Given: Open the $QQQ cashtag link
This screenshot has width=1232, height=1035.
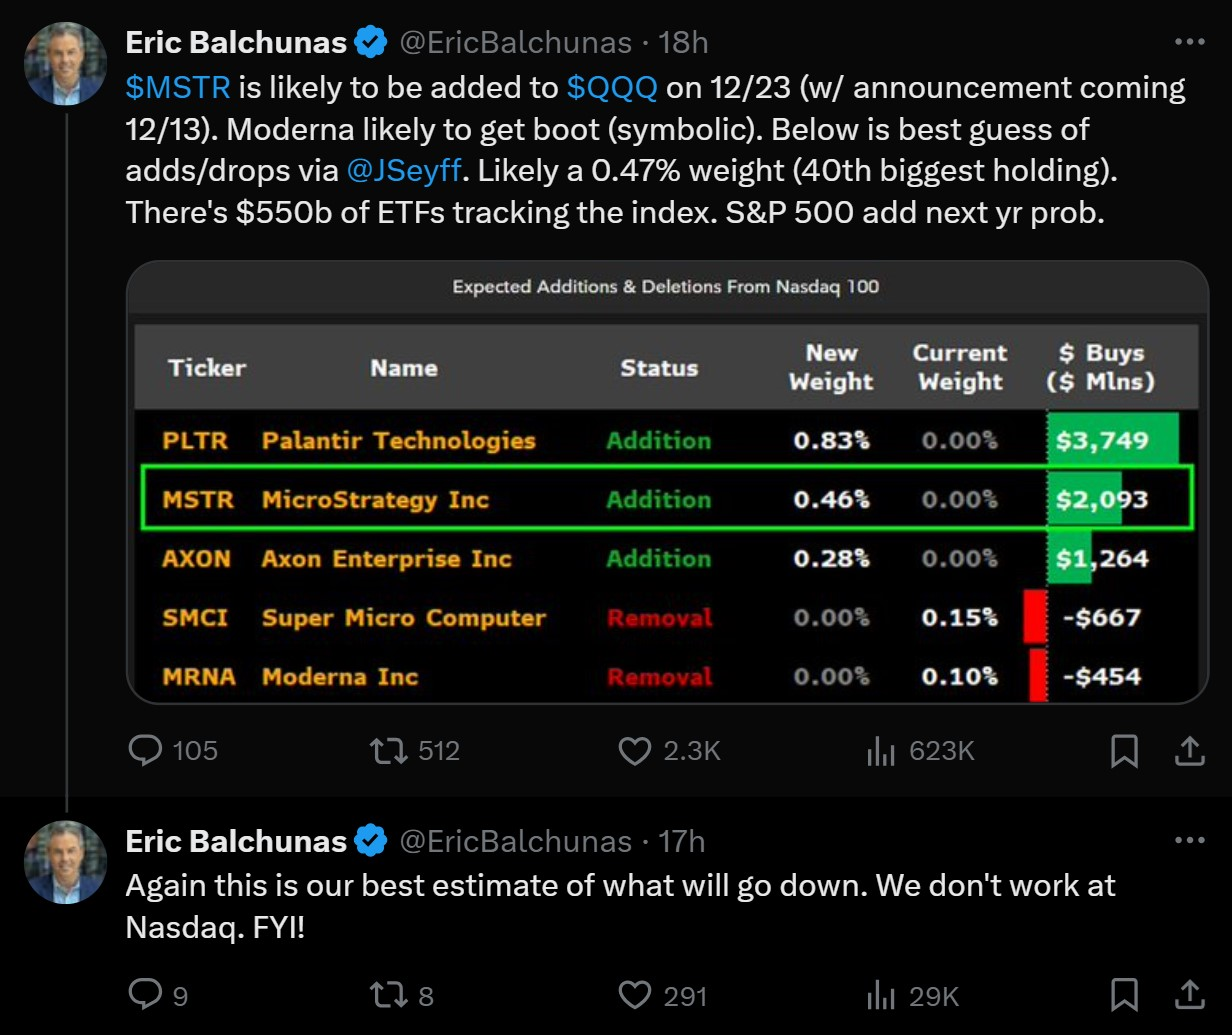Looking at the screenshot, I should [x=612, y=88].
